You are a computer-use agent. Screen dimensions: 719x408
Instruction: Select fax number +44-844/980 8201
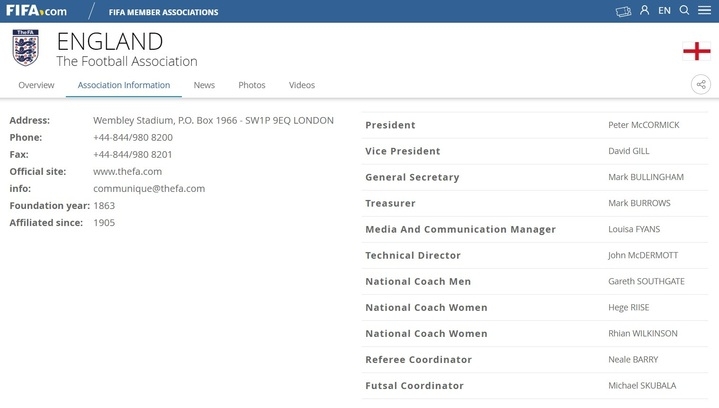click(x=133, y=154)
